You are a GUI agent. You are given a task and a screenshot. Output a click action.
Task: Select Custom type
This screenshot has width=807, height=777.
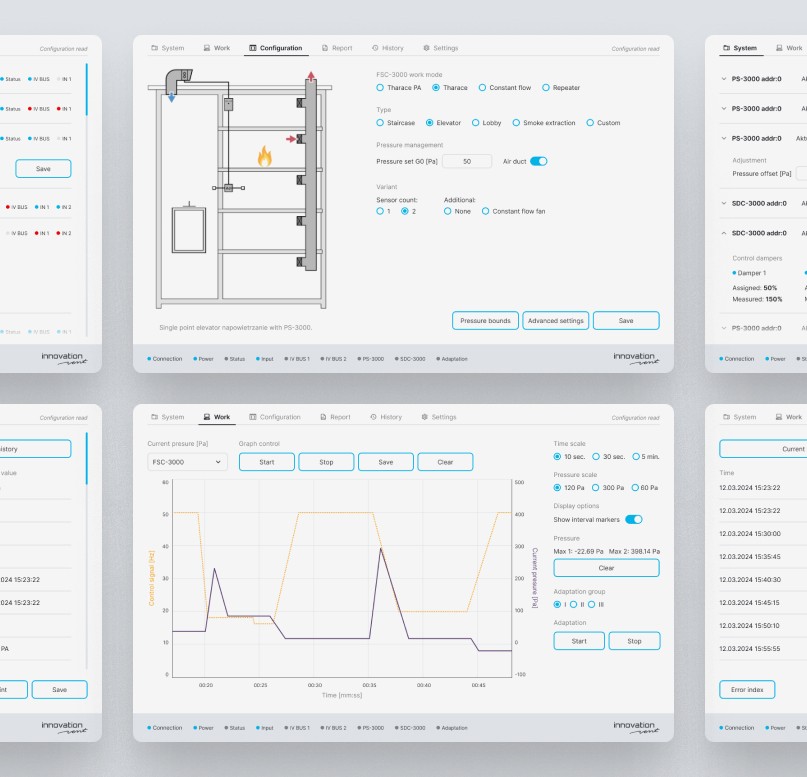603,122
